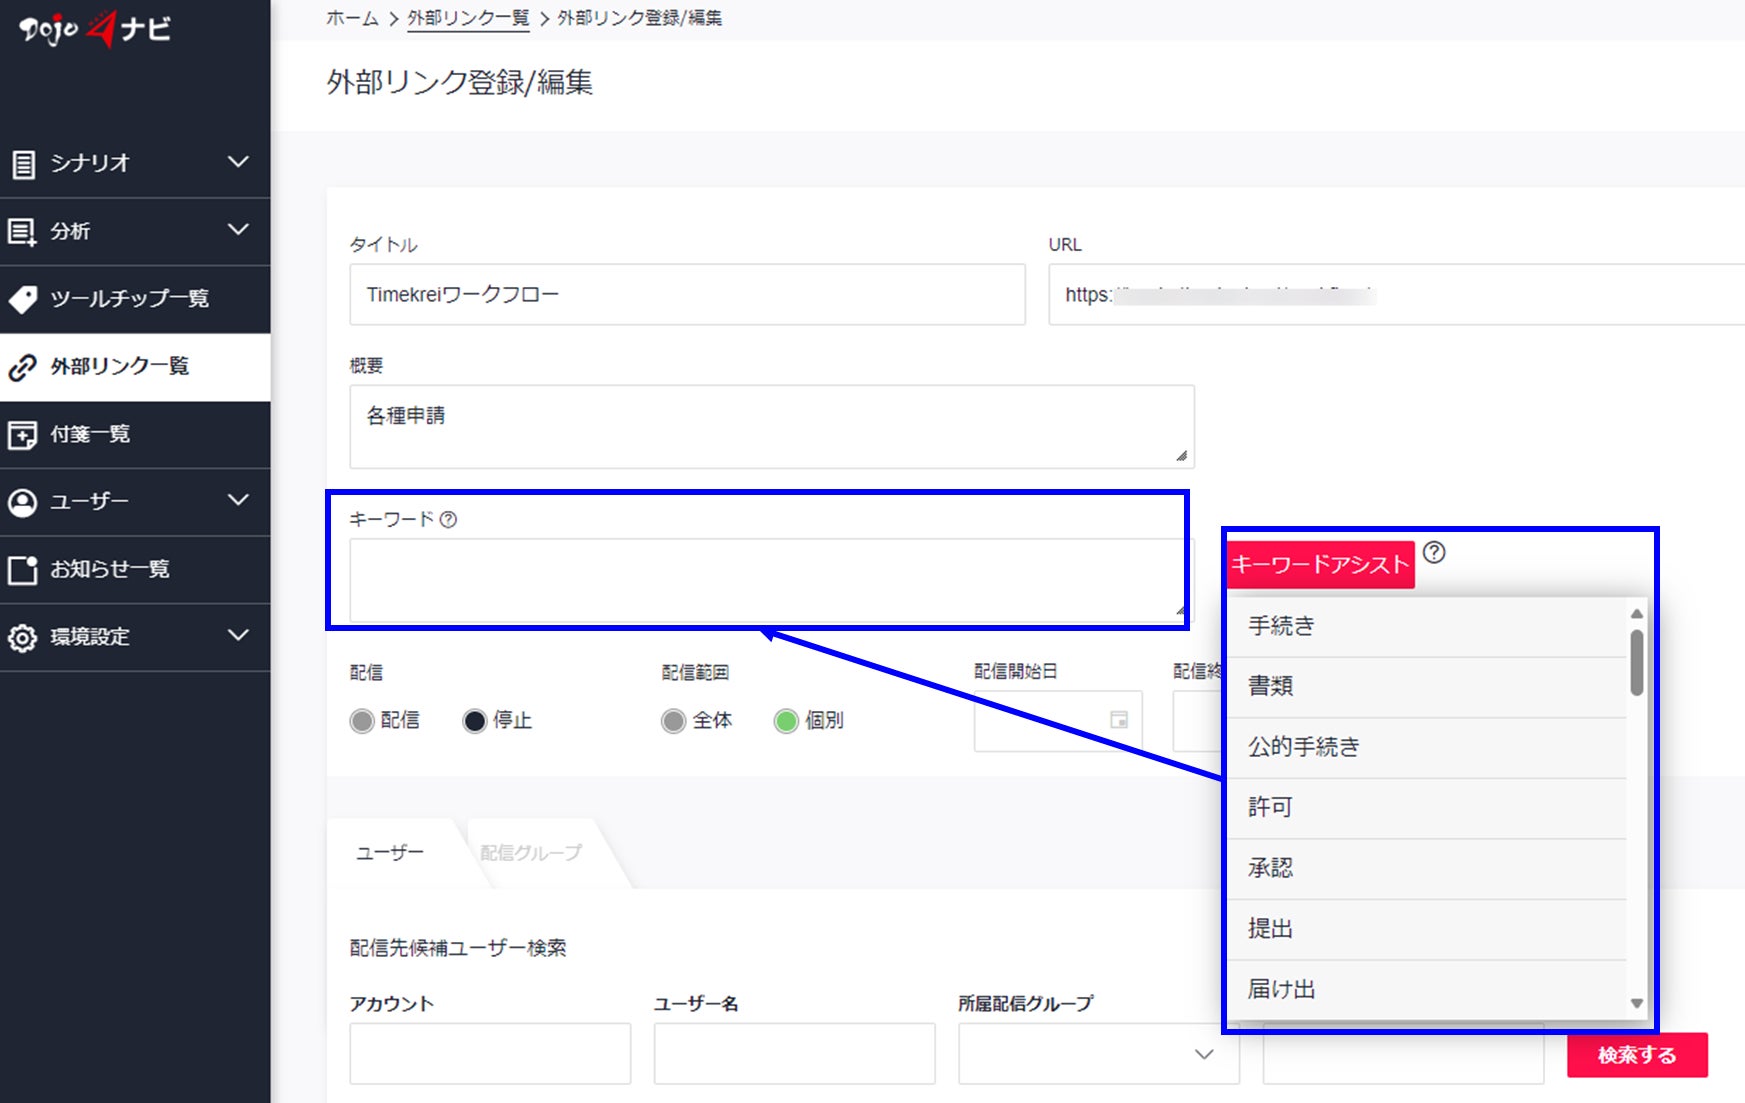Click the シナリオ document icon in sidebar
1745x1103 pixels.
tap(24, 164)
